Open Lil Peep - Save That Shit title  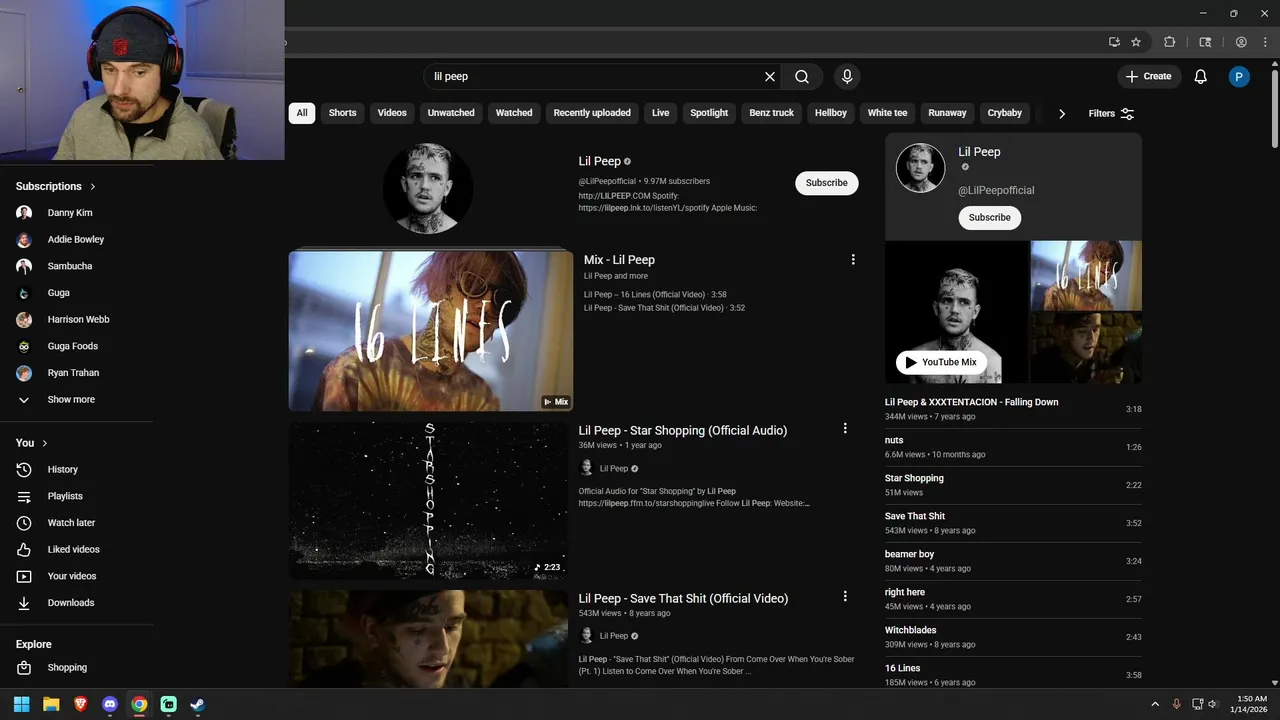[x=684, y=599]
